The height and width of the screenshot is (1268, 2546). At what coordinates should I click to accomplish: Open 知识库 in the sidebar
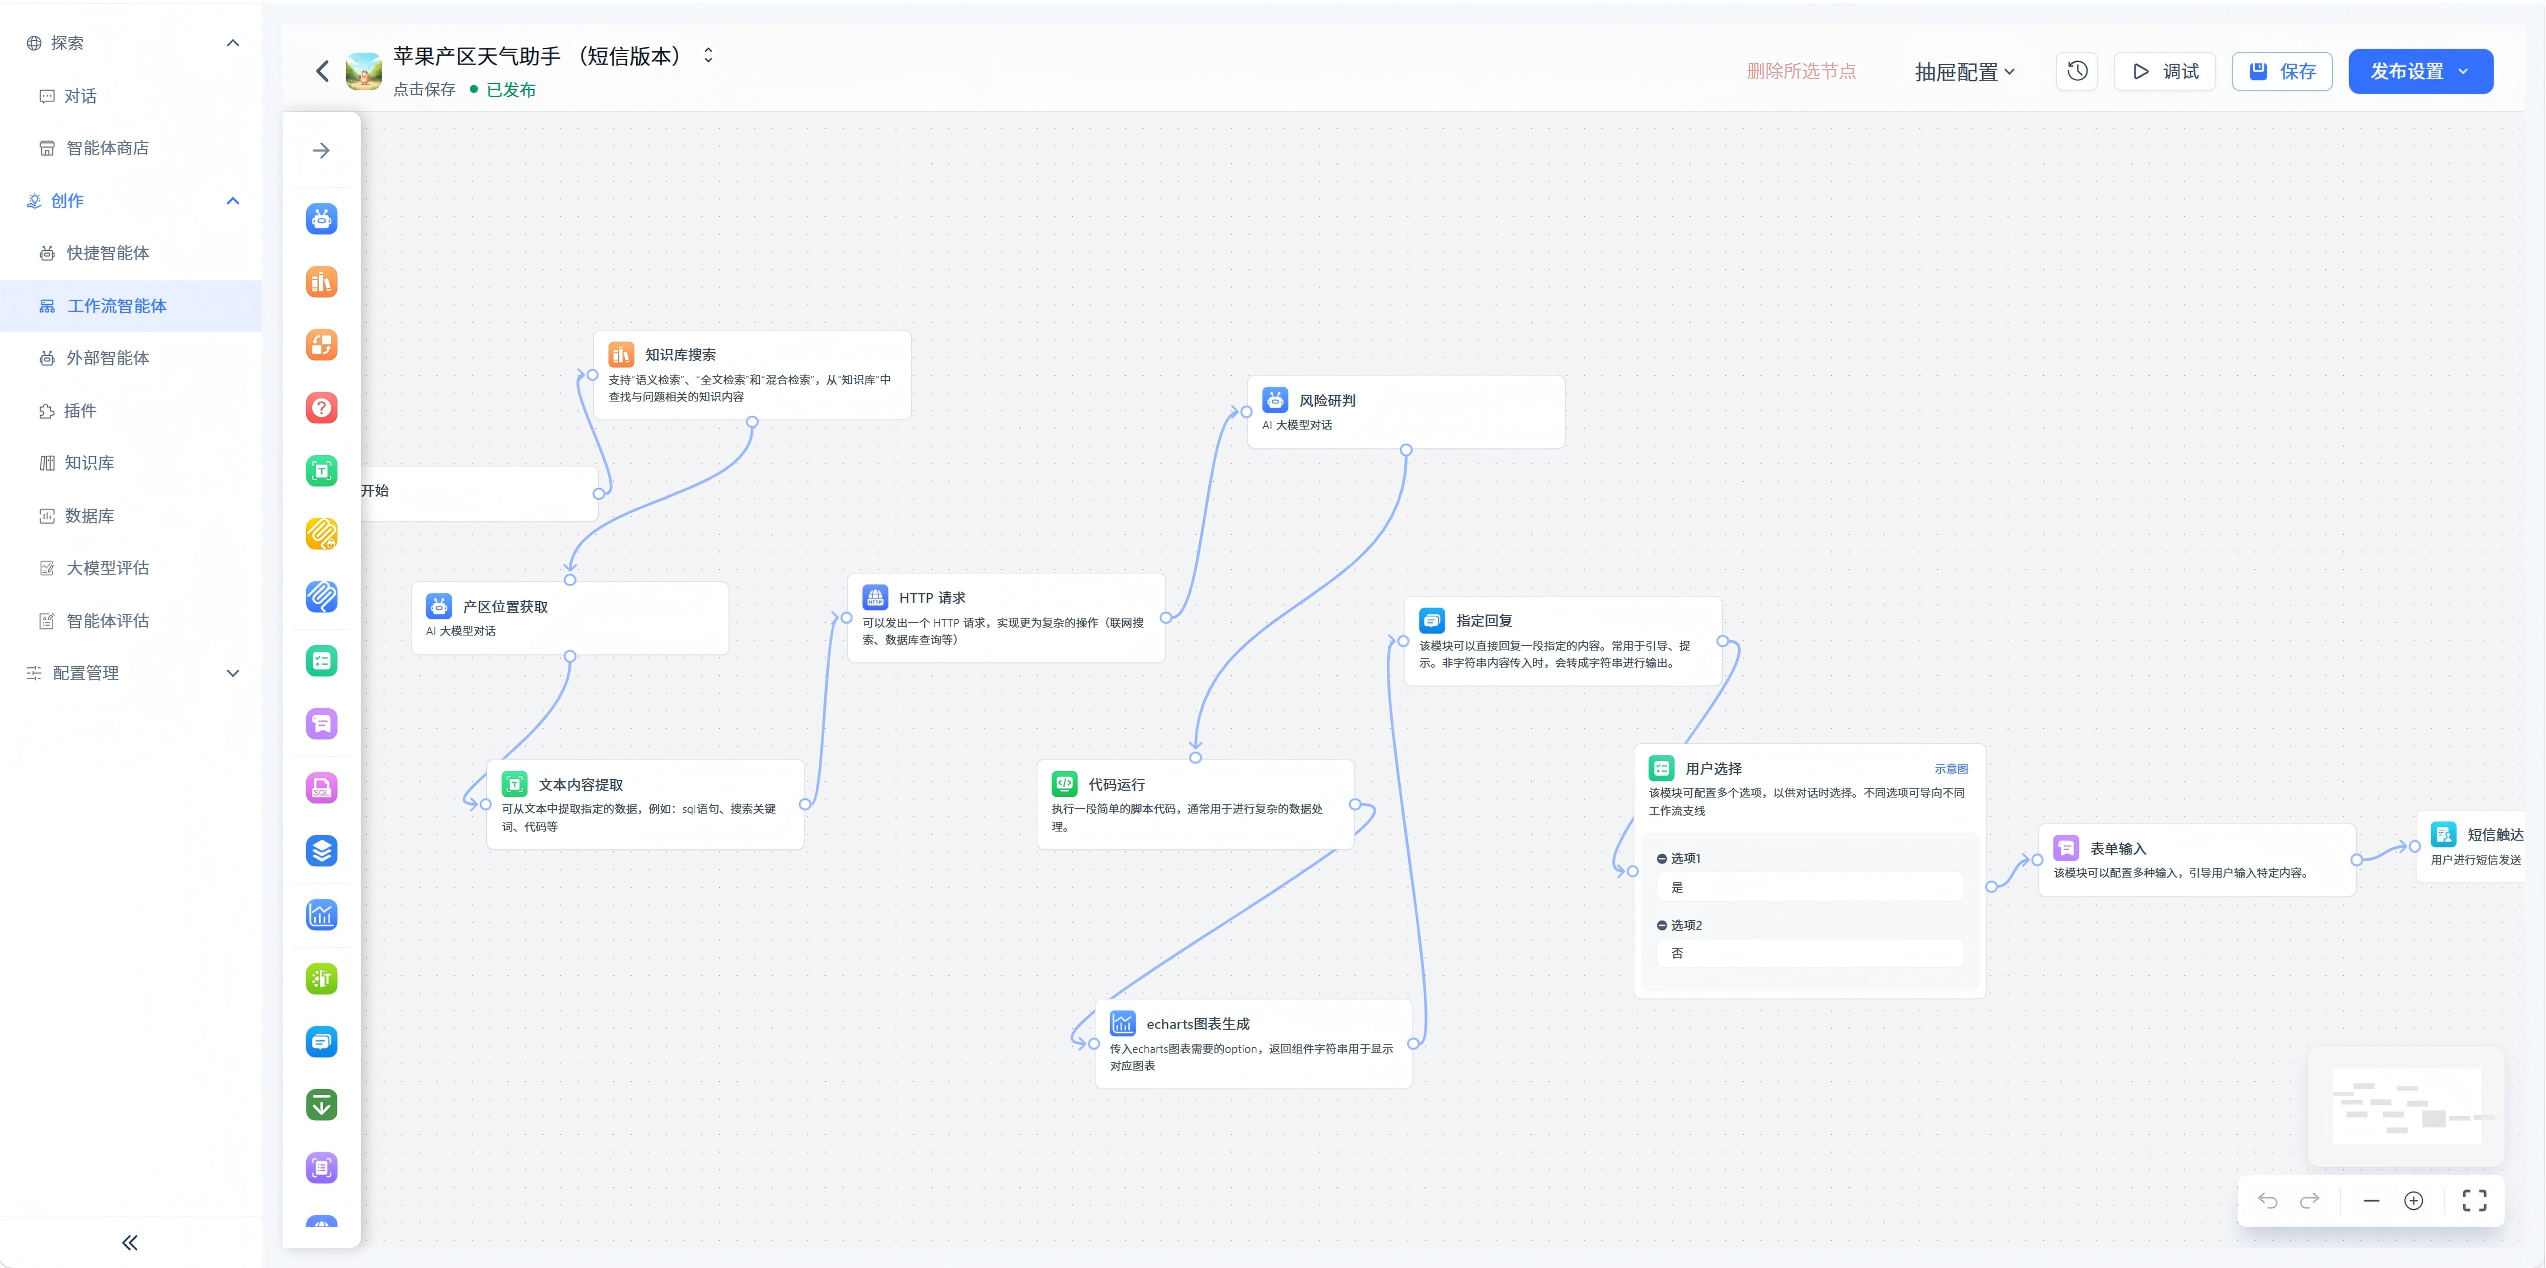click(89, 463)
